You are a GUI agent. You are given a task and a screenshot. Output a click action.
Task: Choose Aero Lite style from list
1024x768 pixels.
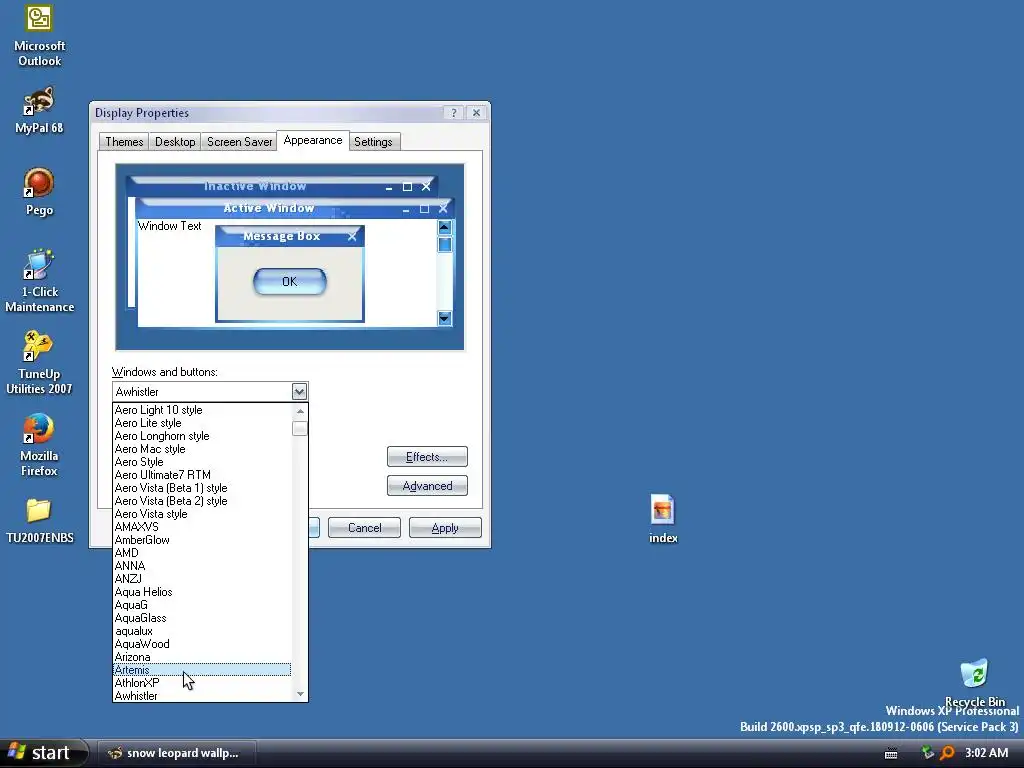(x=202, y=423)
